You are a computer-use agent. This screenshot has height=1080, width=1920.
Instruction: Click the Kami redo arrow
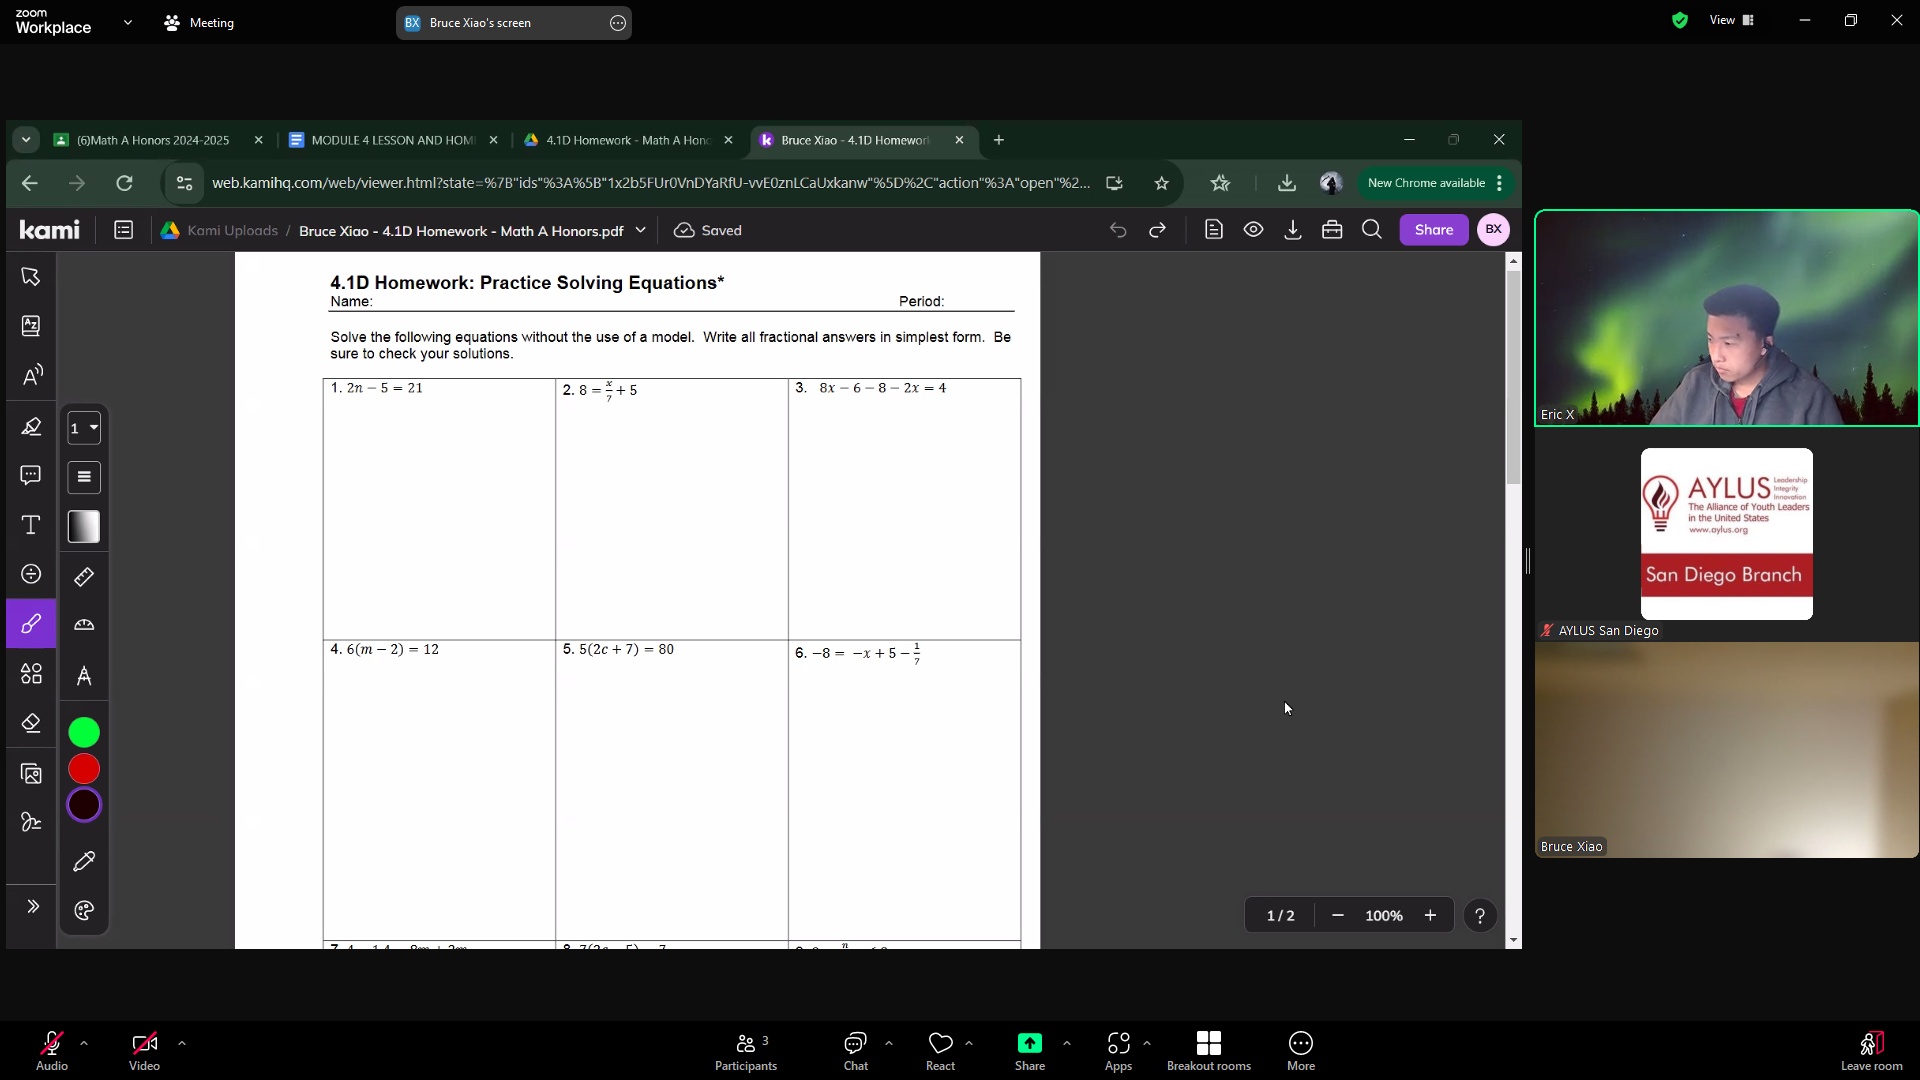(1158, 231)
